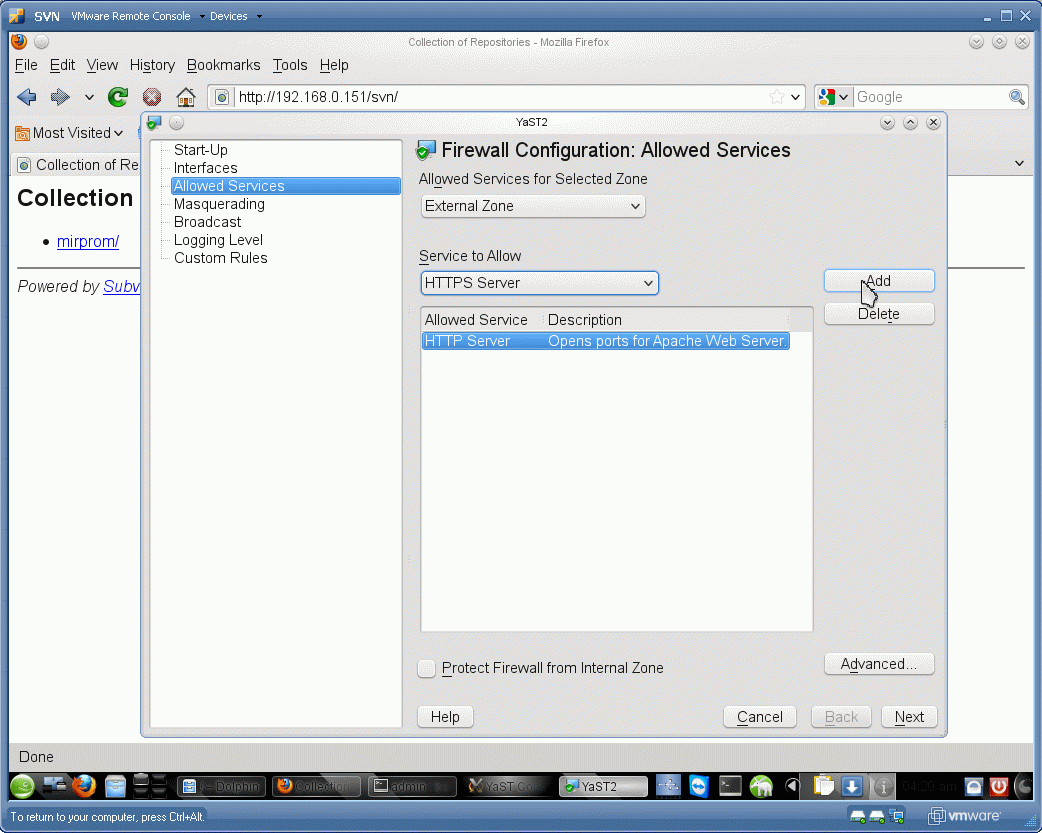This screenshot has height=833, width=1042.
Task: Click the Advanced... button
Action: point(879,664)
